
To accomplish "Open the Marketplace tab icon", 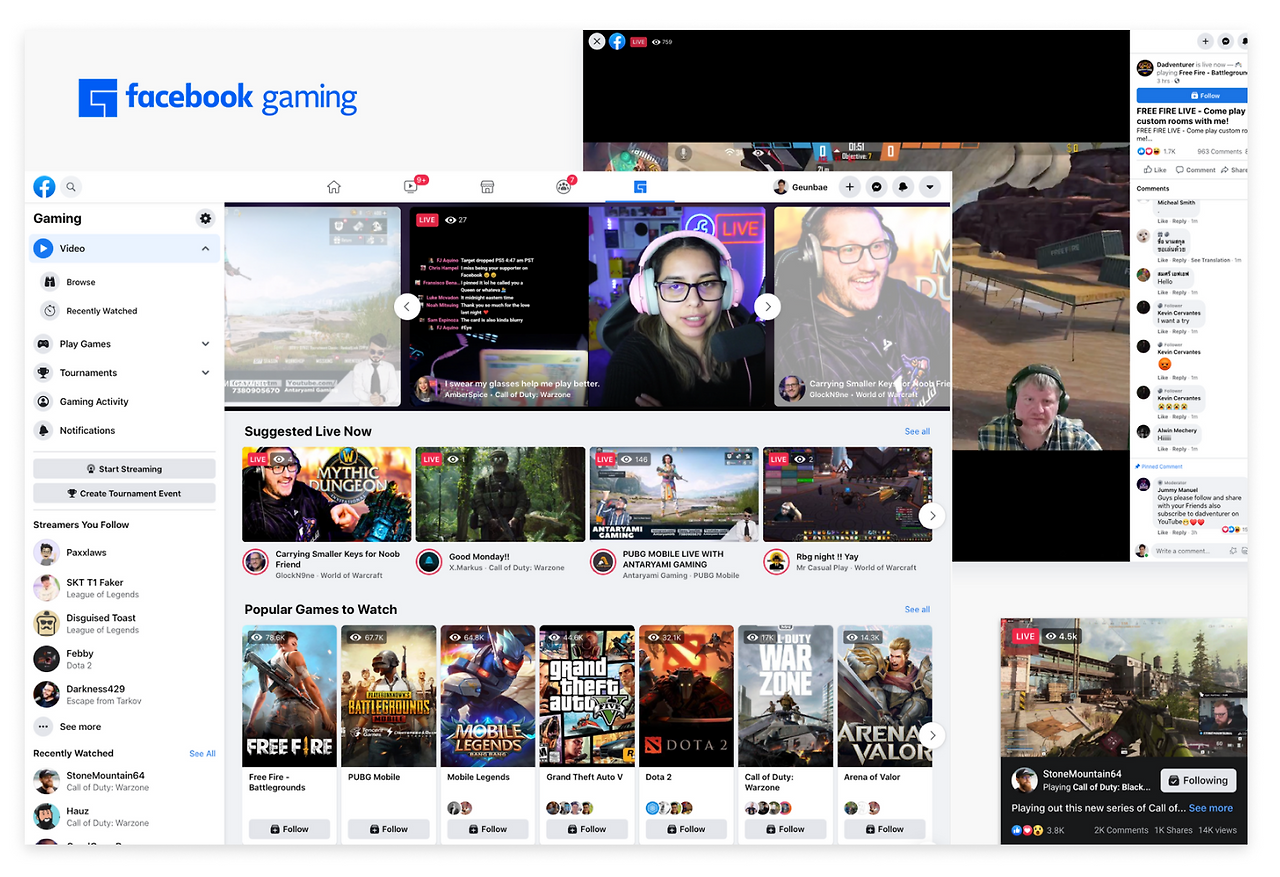I will (x=487, y=187).
